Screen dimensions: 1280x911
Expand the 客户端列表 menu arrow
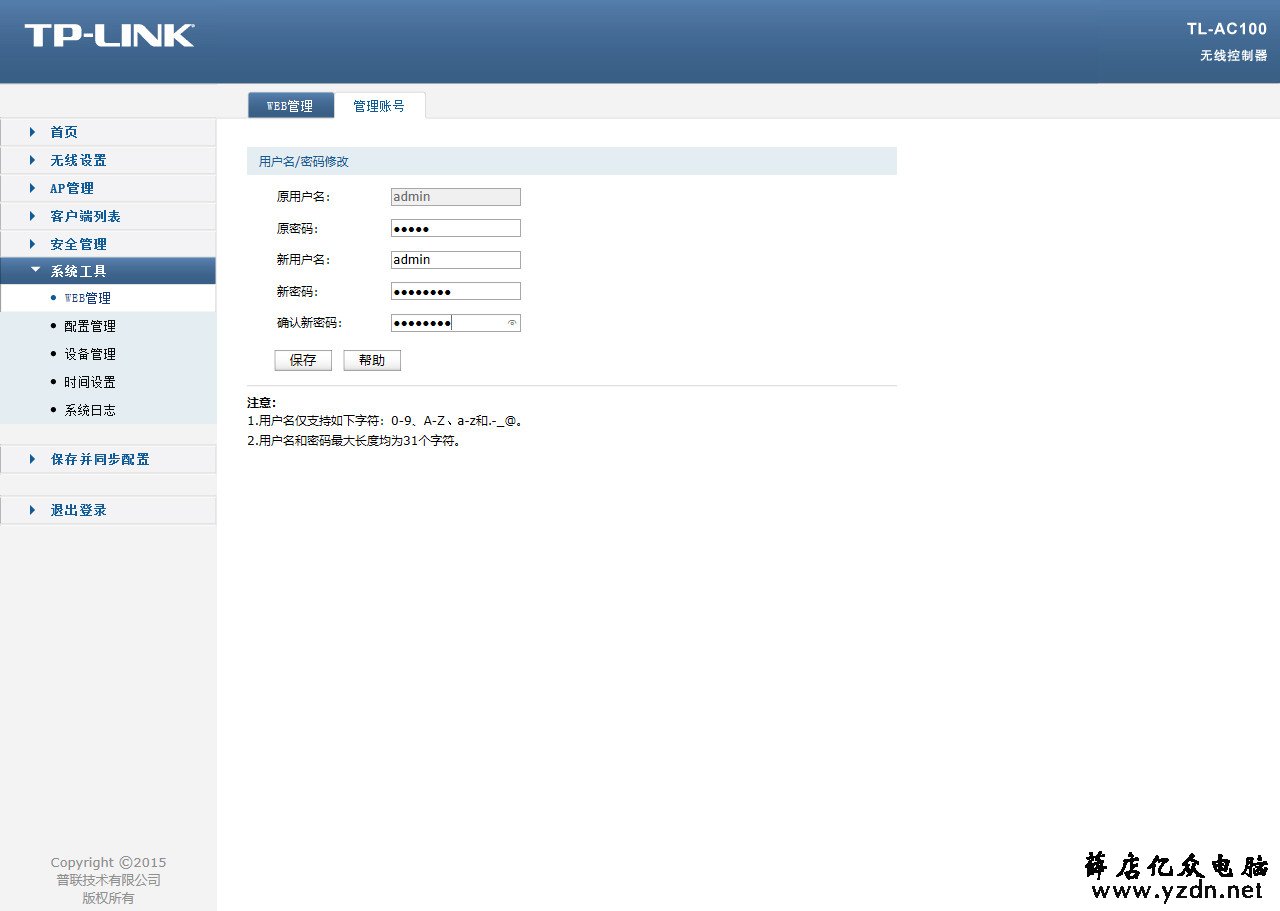pyautogui.click(x=32, y=216)
